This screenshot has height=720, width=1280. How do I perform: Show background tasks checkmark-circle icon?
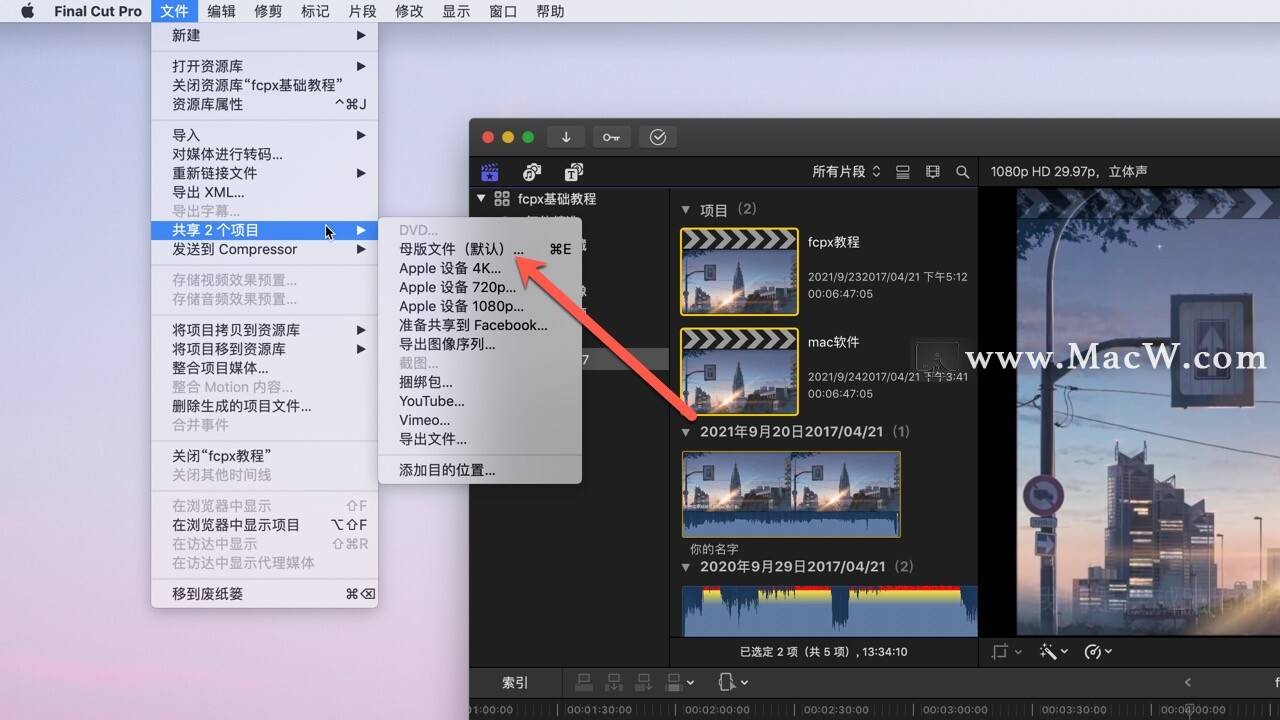(658, 137)
